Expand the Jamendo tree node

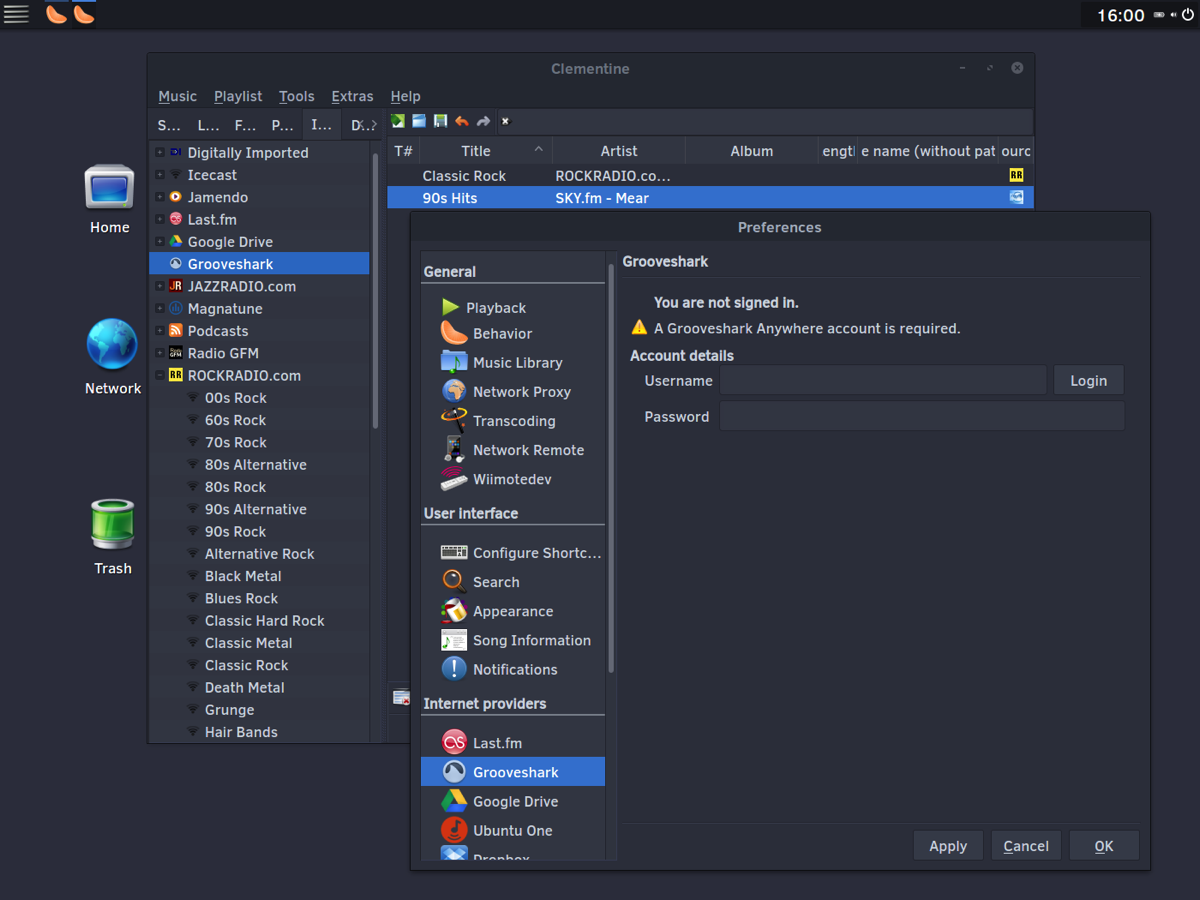point(160,197)
